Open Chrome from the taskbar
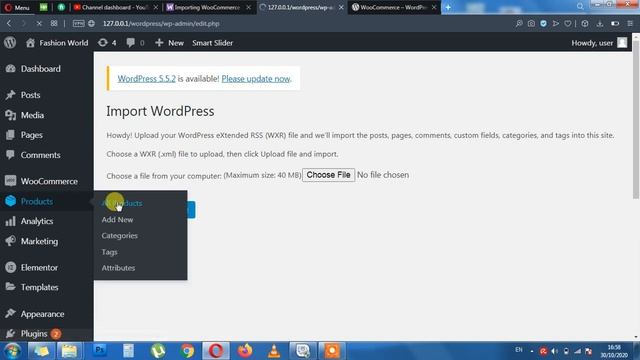 (187, 351)
